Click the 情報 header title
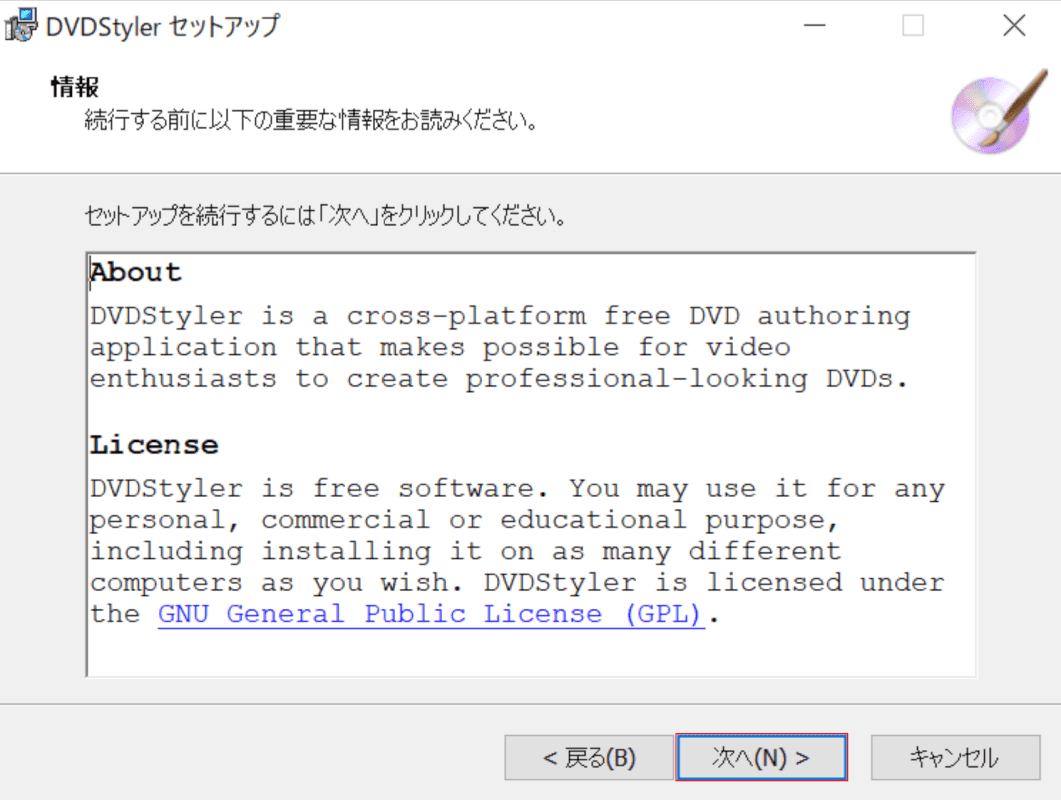This screenshot has width=1061, height=800. [x=74, y=87]
